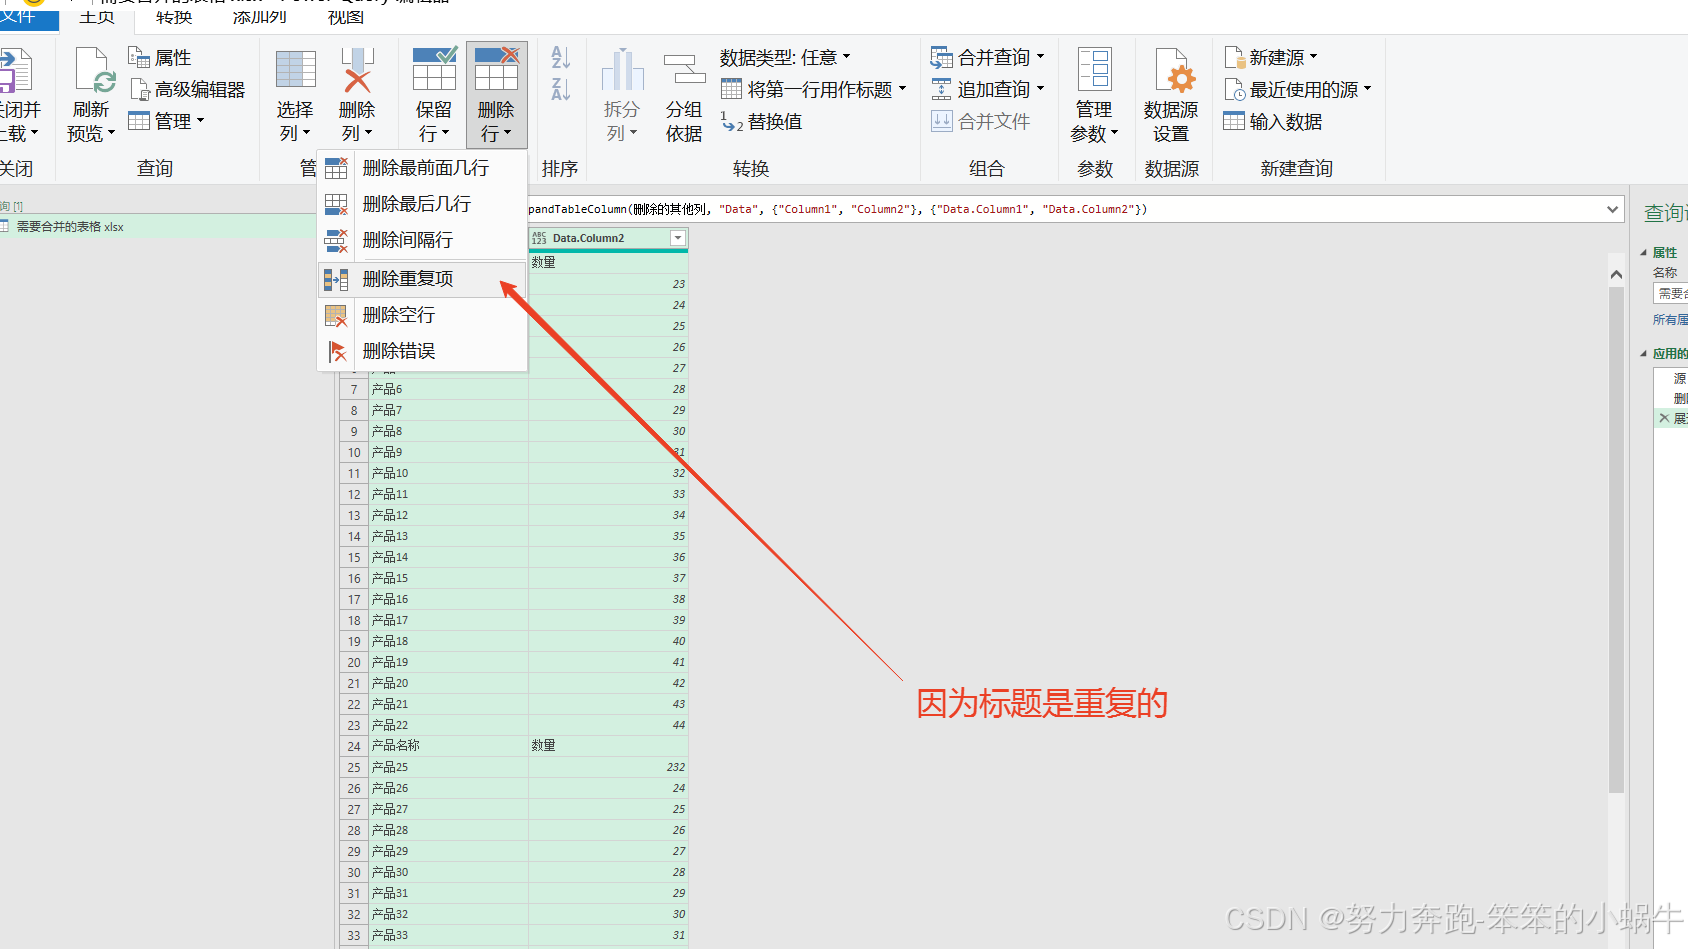This screenshot has width=1688, height=949.
Task: Open Data Source Settings (数据源设置)
Action: click(x=1171, y=95)
